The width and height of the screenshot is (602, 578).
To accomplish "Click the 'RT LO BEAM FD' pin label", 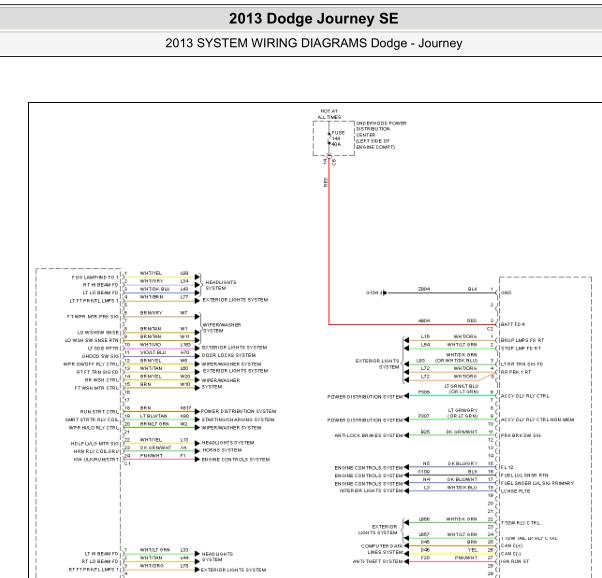I will (x=100, y=561).
